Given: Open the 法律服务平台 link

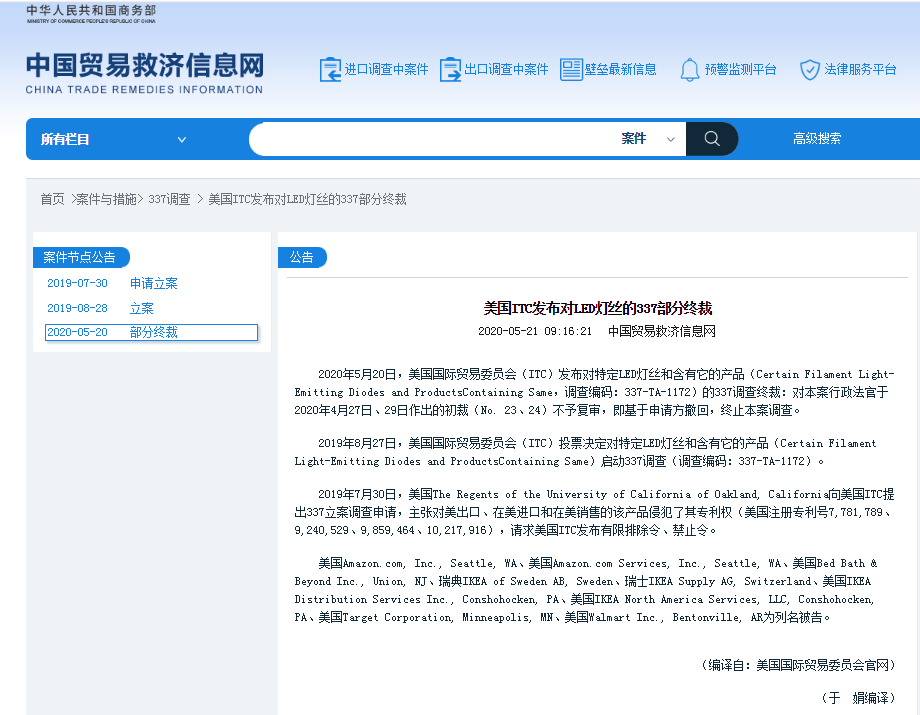Looking at the screenshot, I should [860, 70].
